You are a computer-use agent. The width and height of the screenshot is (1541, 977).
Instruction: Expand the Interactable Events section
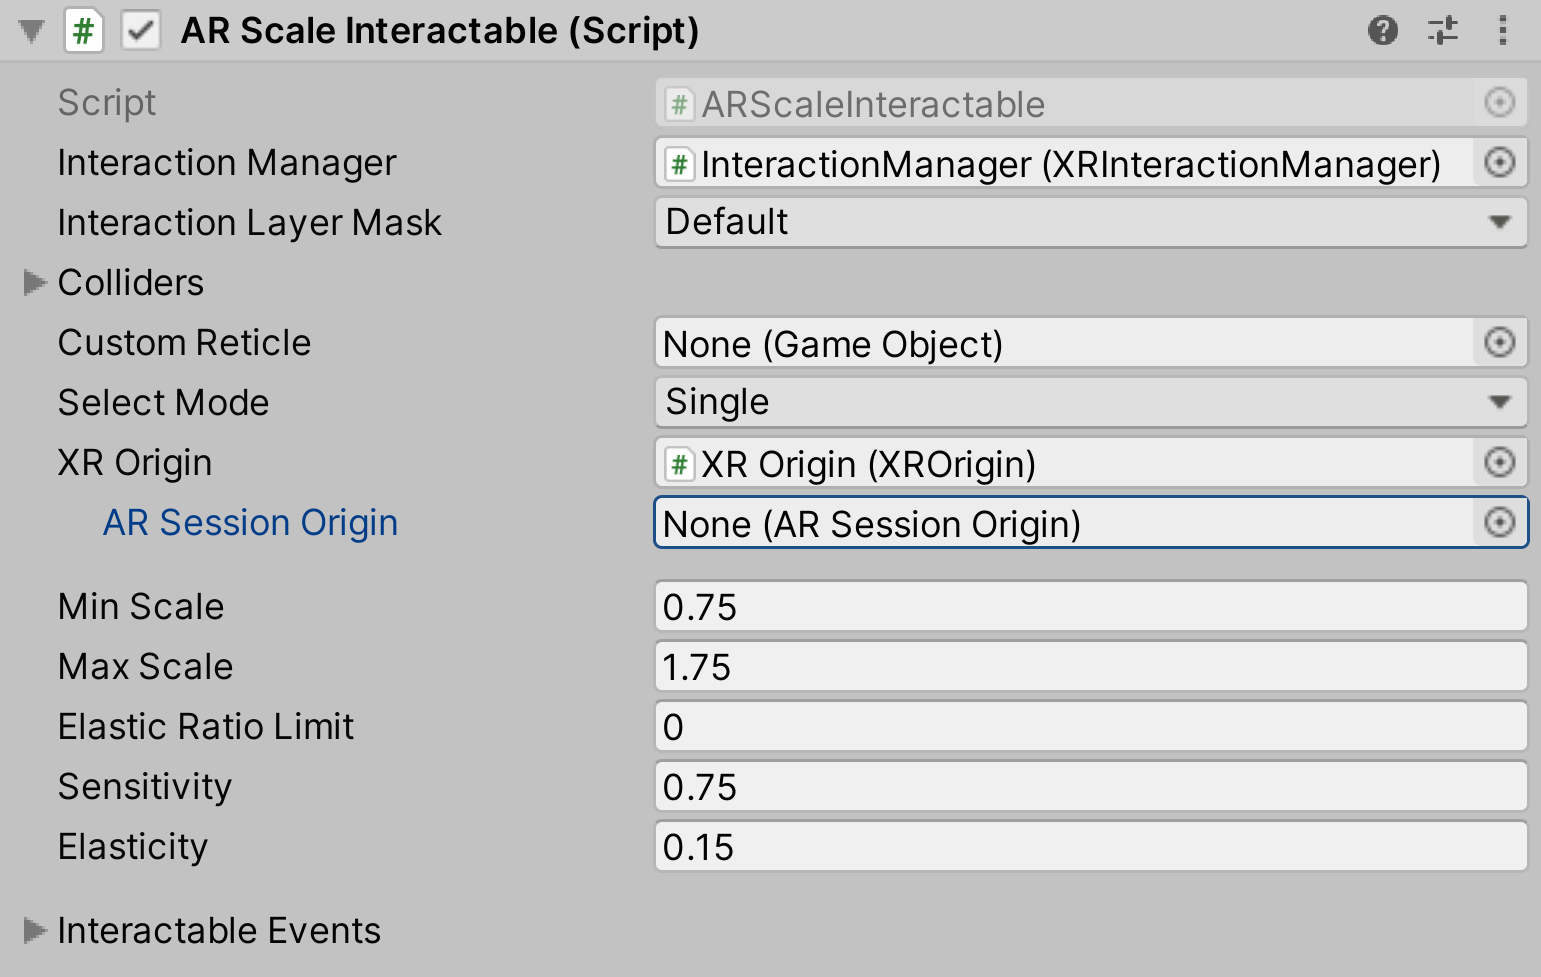(35, 930)
